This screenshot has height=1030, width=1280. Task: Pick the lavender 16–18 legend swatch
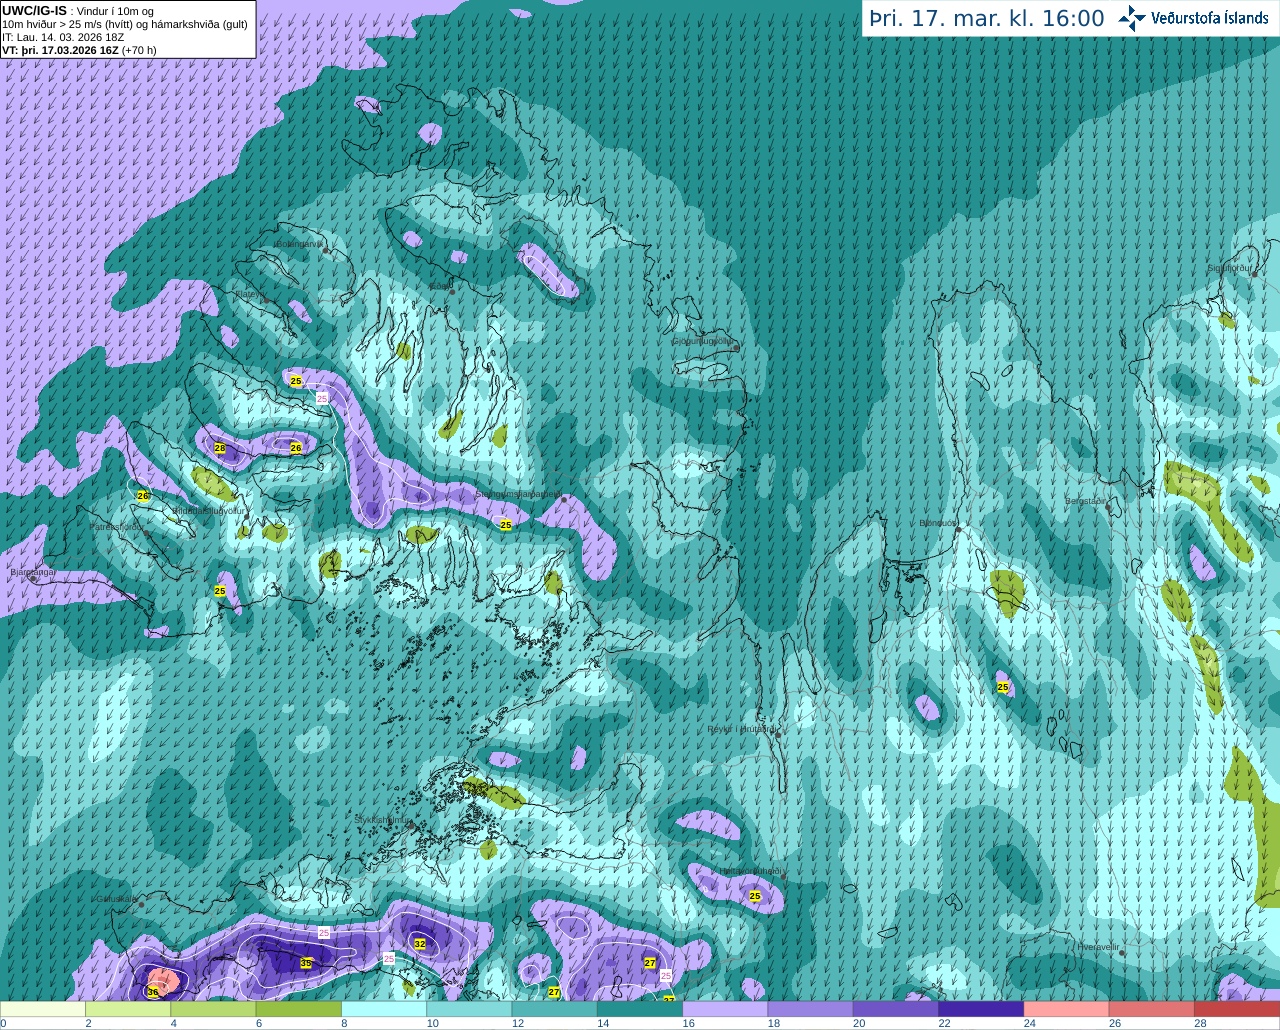tap(725, 1009)
